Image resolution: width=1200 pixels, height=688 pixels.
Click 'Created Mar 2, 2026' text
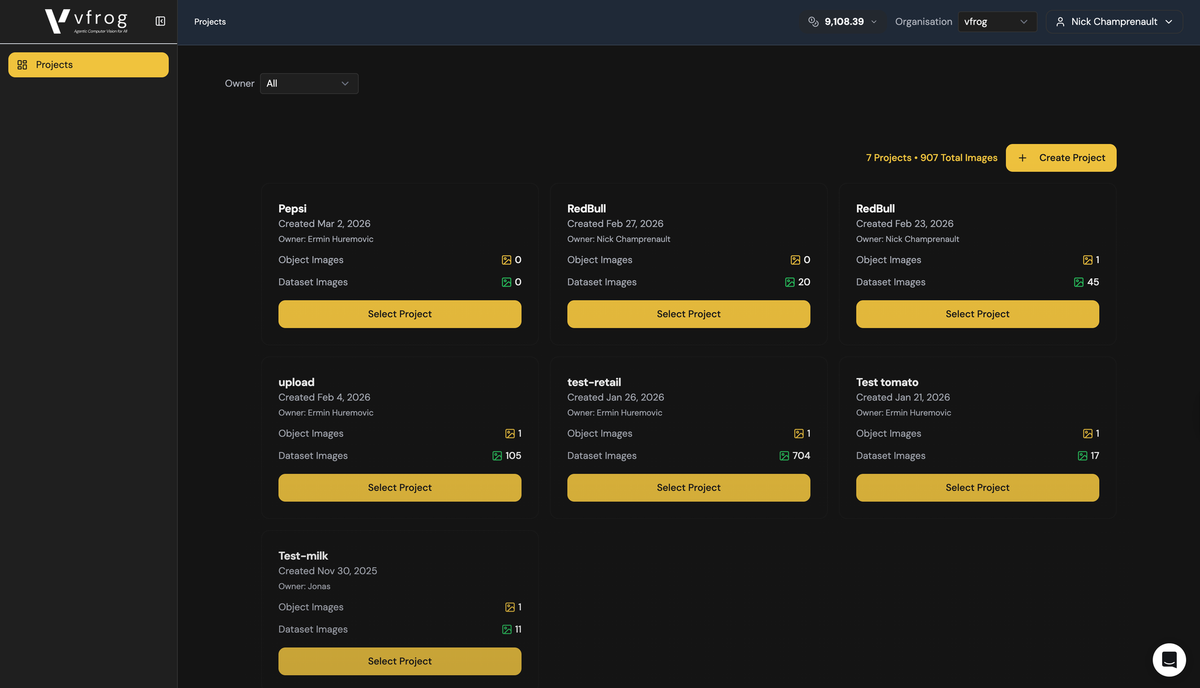pyautogui.click(x=324, y=224)
